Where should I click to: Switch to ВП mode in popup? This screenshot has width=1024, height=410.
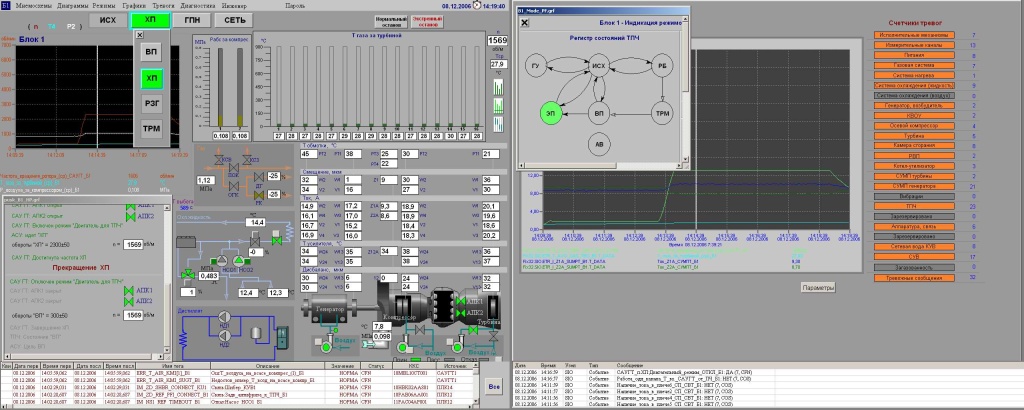click(x=151, y=50)
